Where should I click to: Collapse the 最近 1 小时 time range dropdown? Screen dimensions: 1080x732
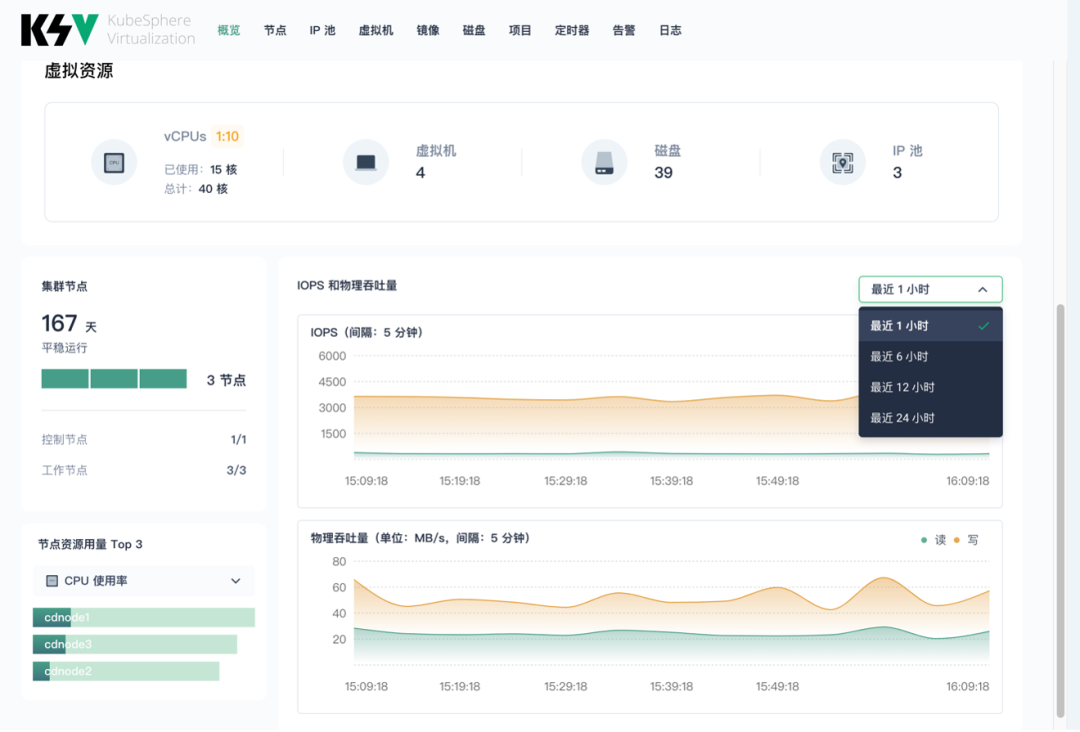coord(930,289)
